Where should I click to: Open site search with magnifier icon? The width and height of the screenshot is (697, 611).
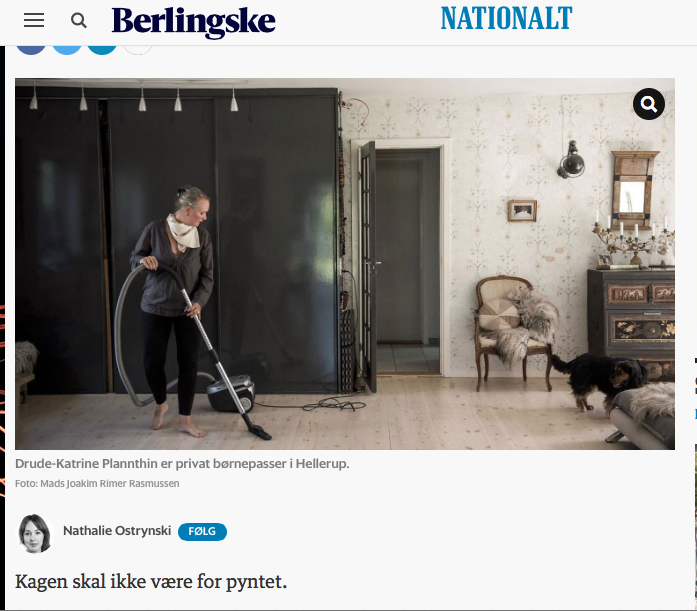click(x=79, y=20)
